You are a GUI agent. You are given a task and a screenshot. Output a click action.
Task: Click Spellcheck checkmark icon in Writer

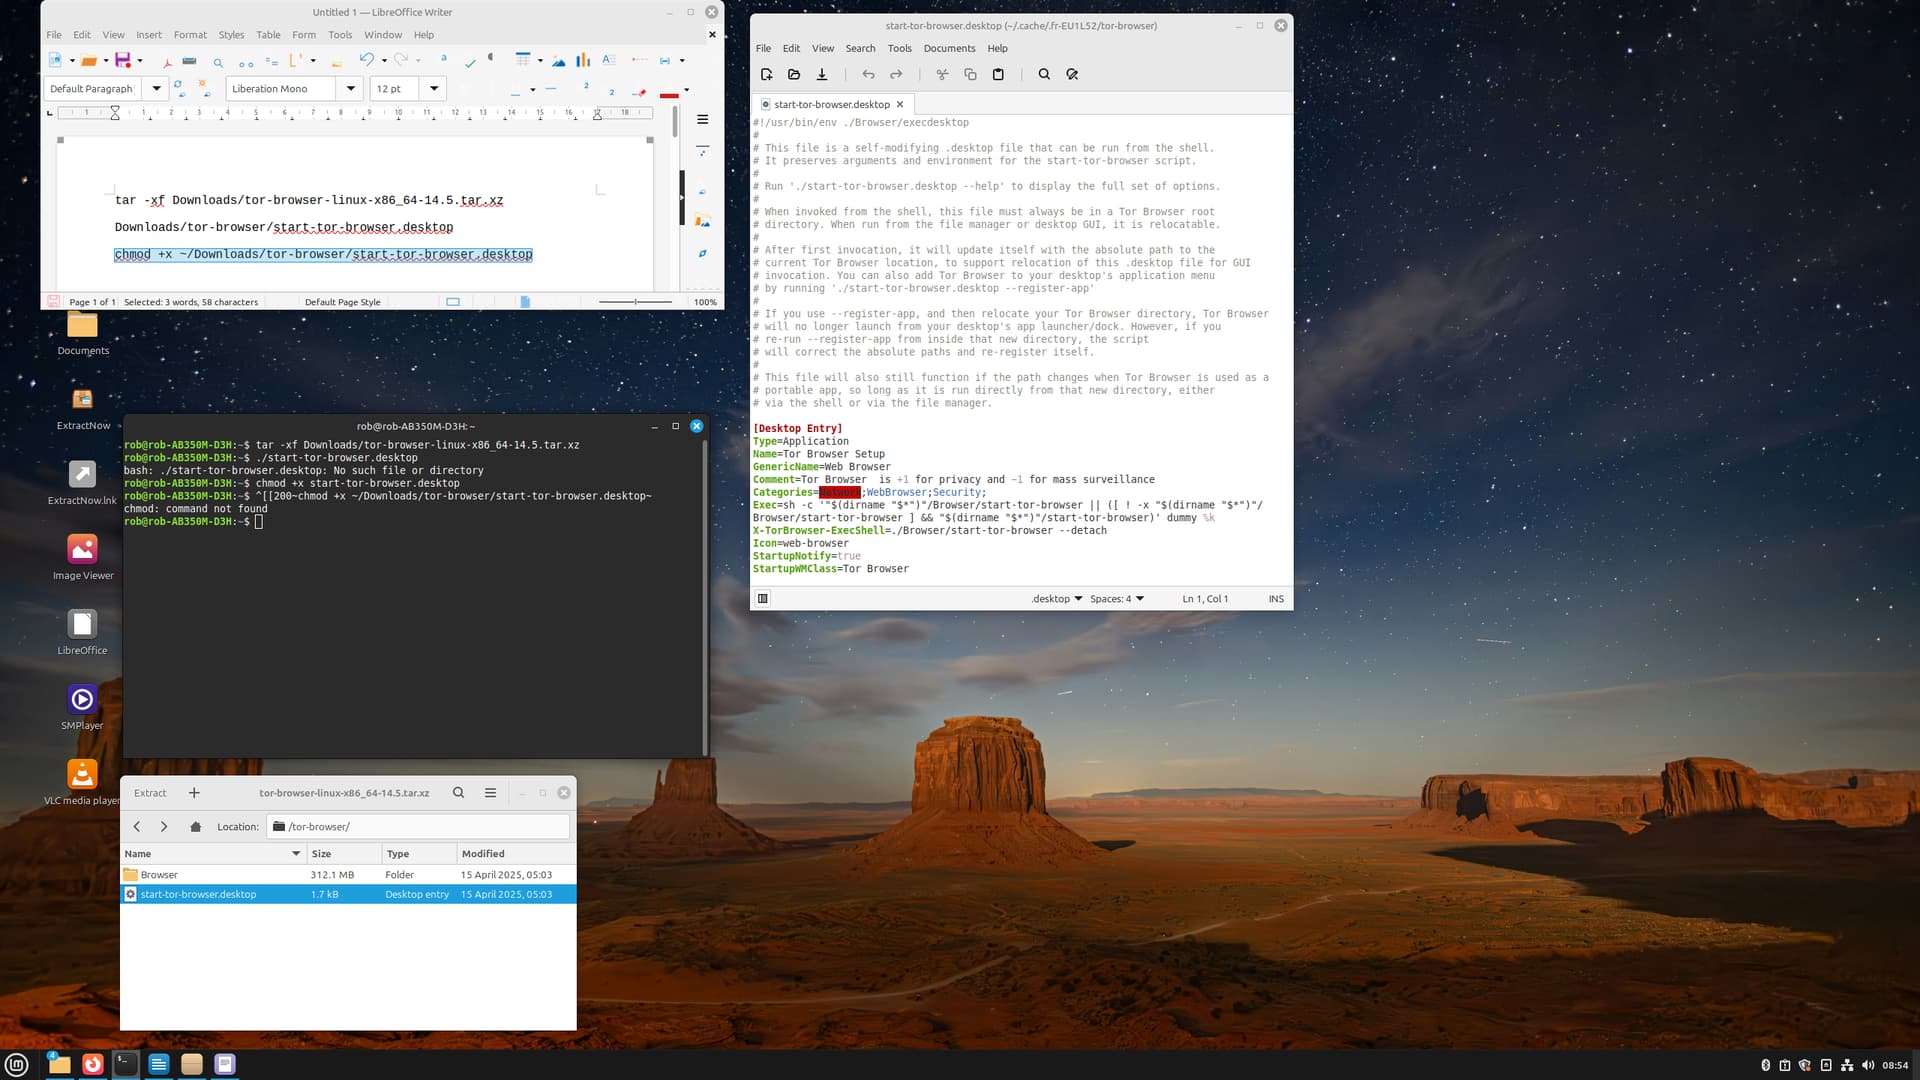[x=470, y=62]
